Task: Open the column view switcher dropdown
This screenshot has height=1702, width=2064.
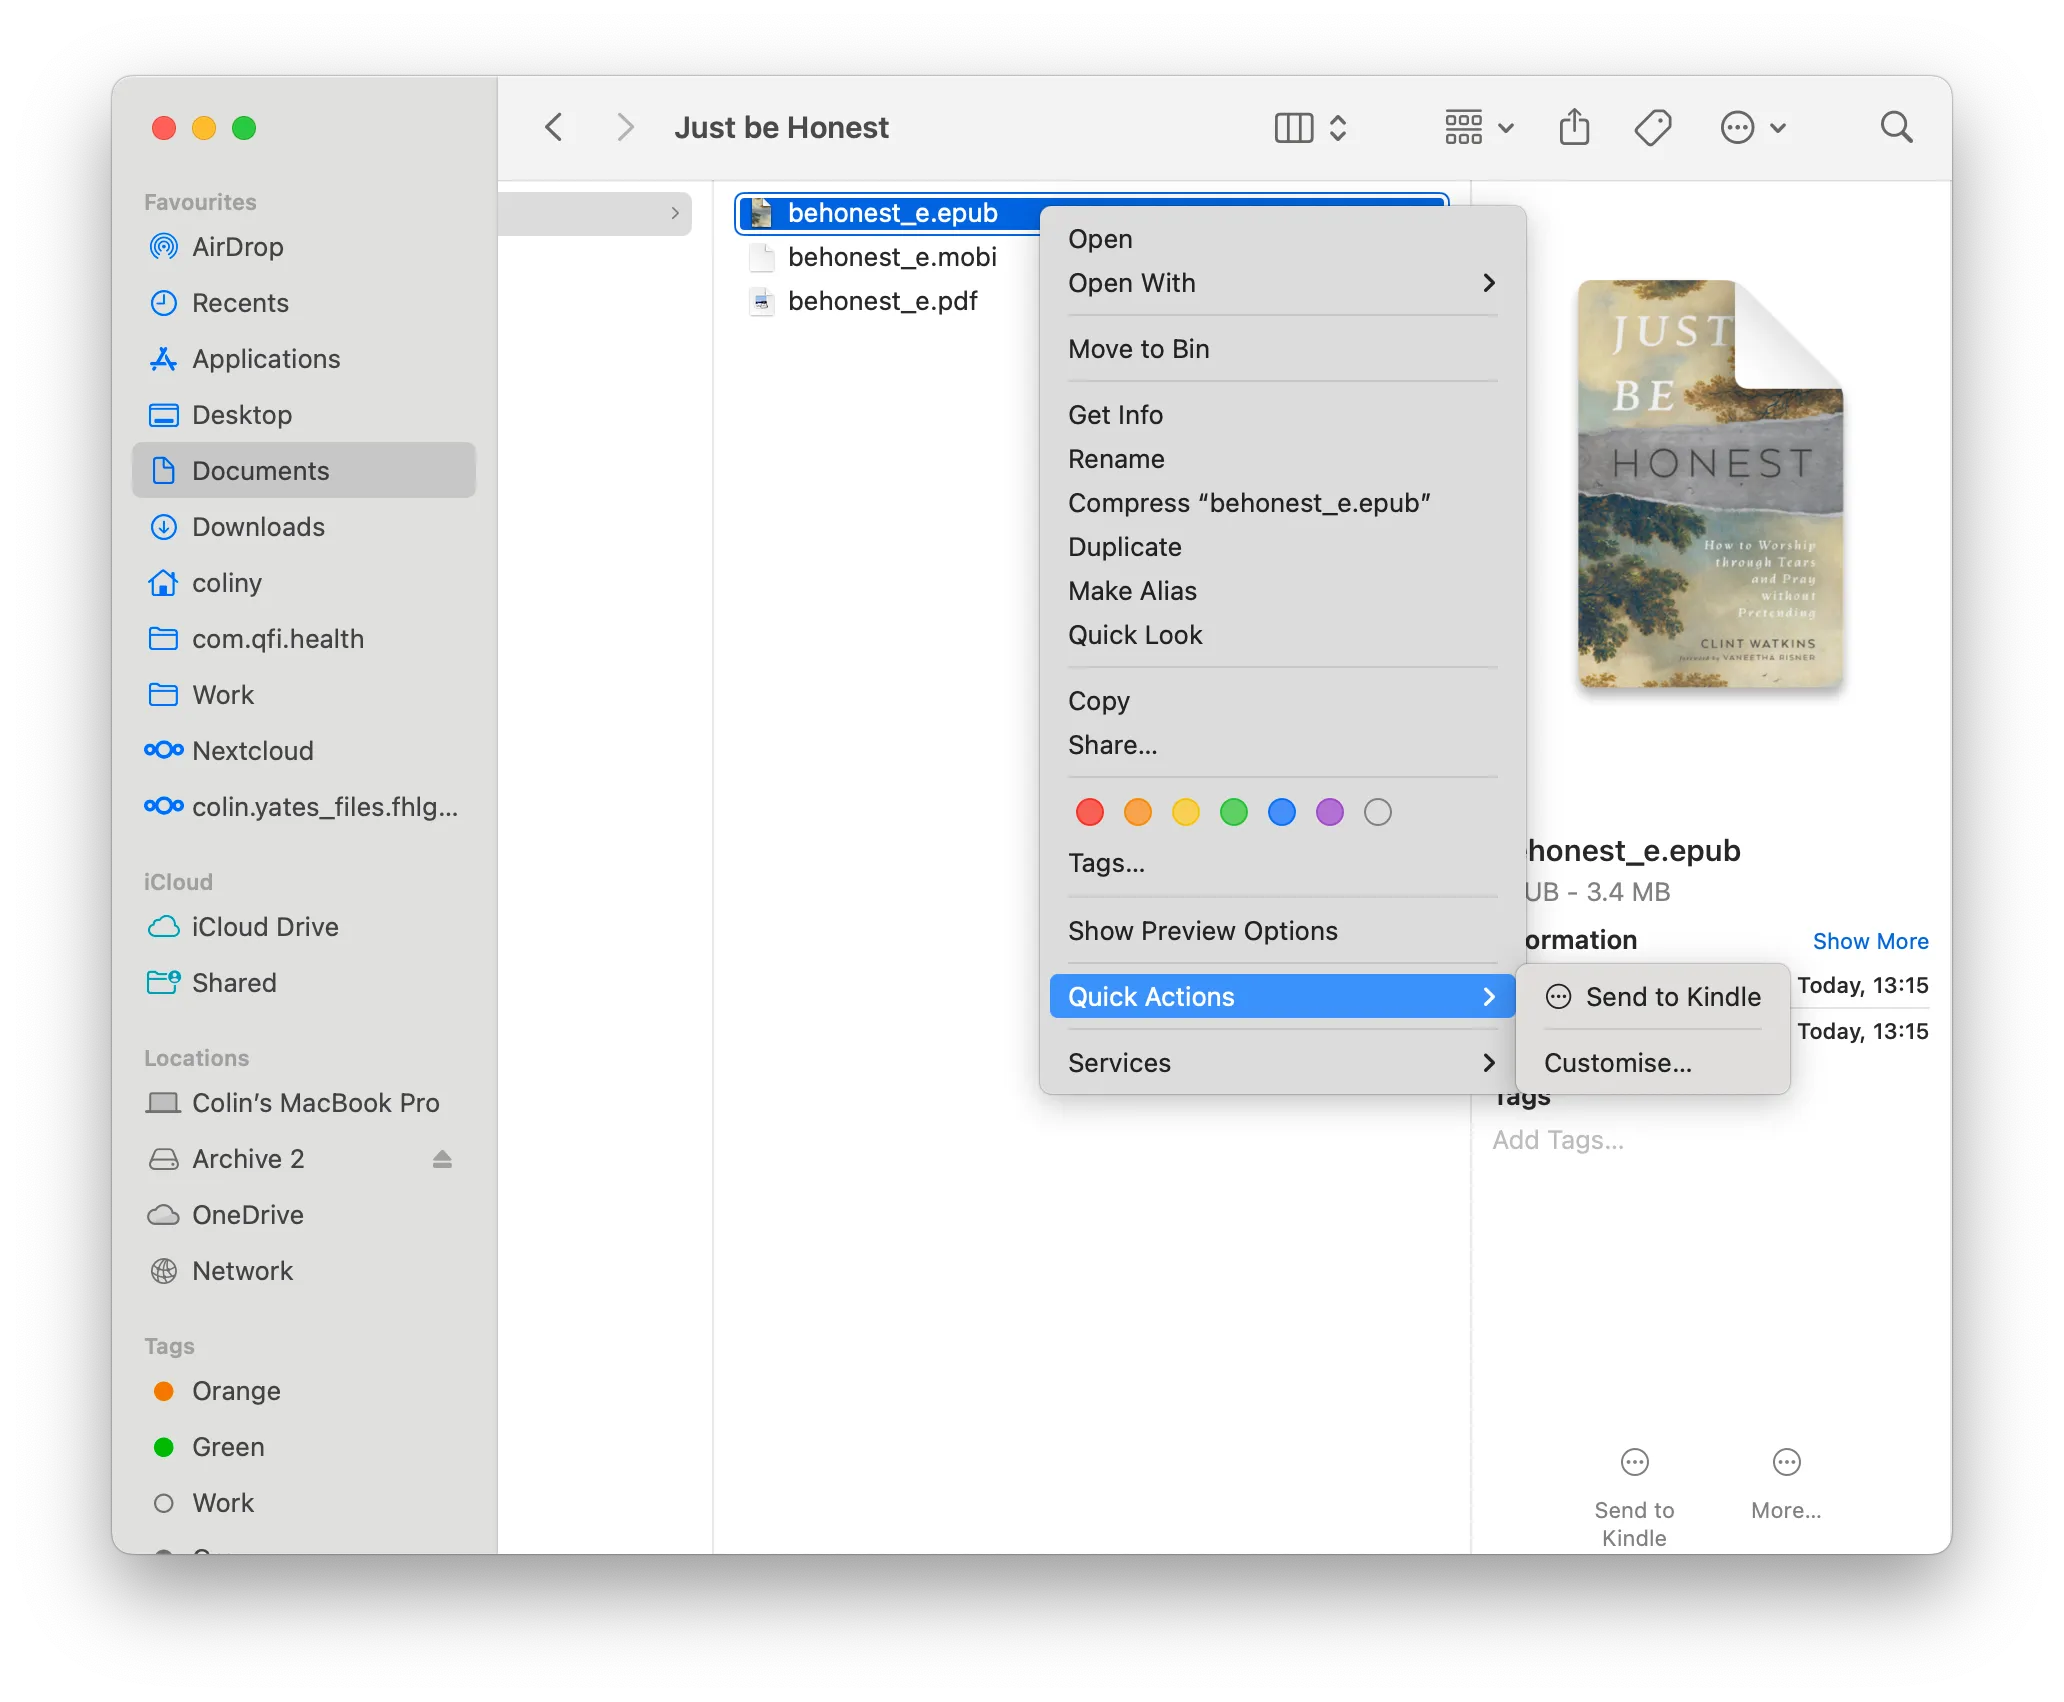Action: [x=1311, y=127]
